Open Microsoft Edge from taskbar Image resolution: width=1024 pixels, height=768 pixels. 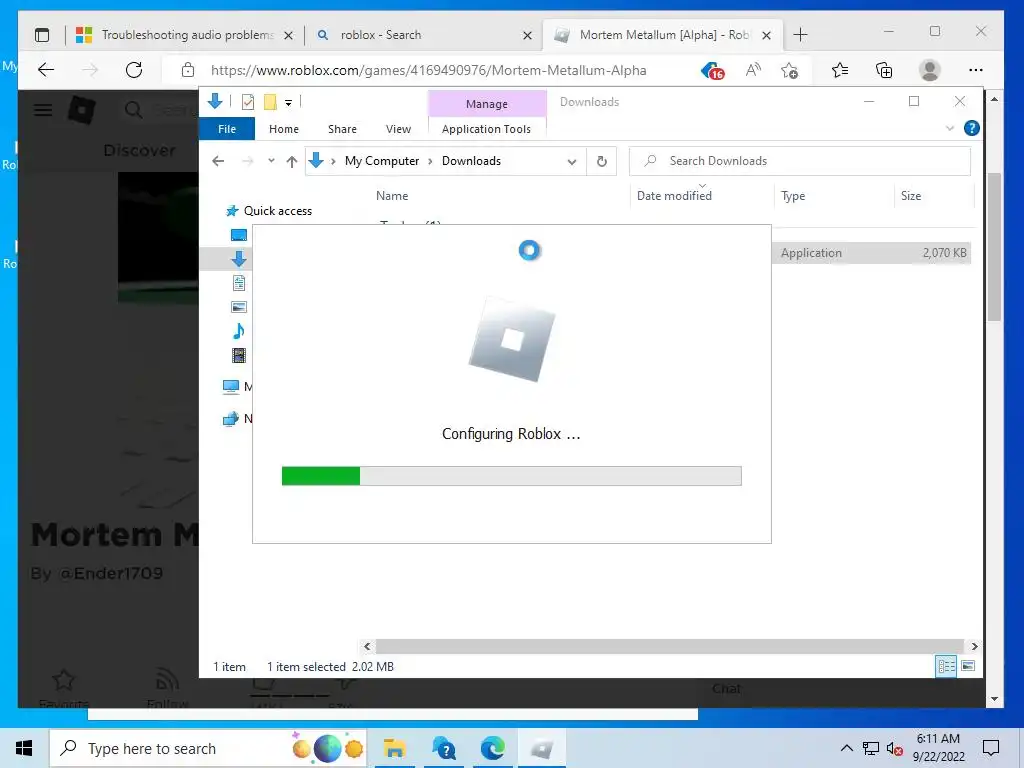tap(492, 748)
